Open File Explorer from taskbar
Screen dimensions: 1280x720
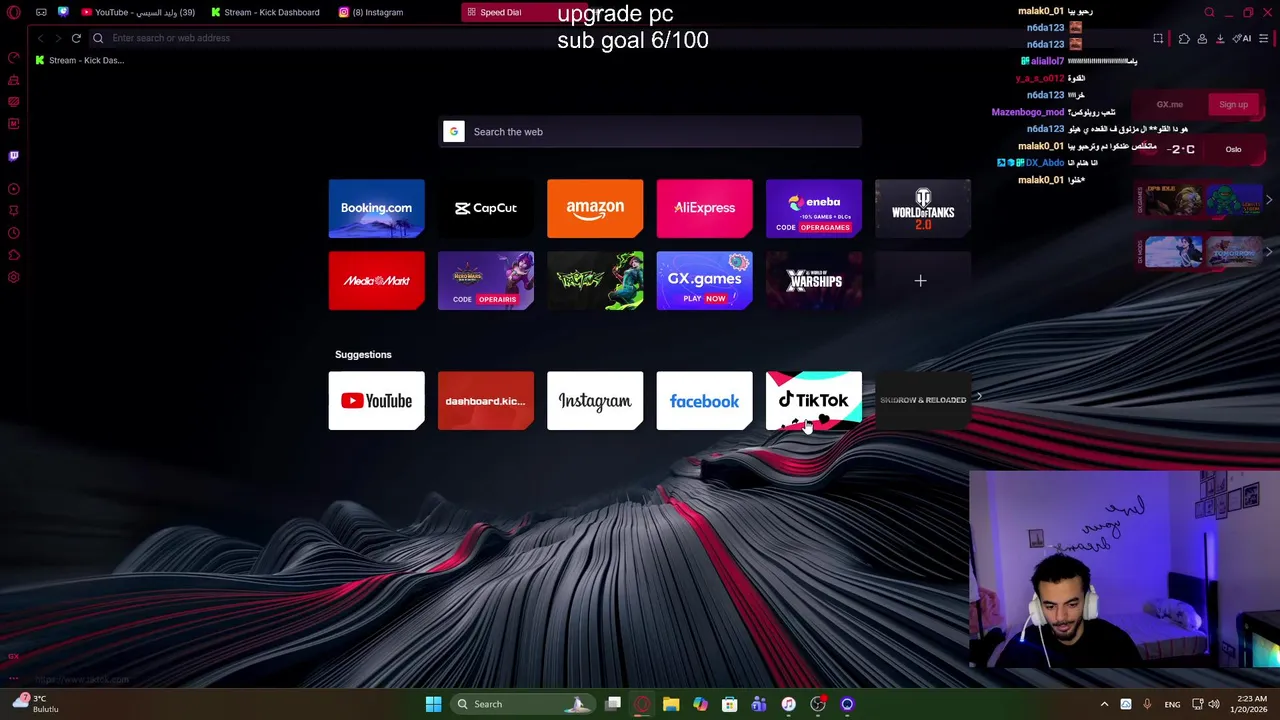coord(671,704)
